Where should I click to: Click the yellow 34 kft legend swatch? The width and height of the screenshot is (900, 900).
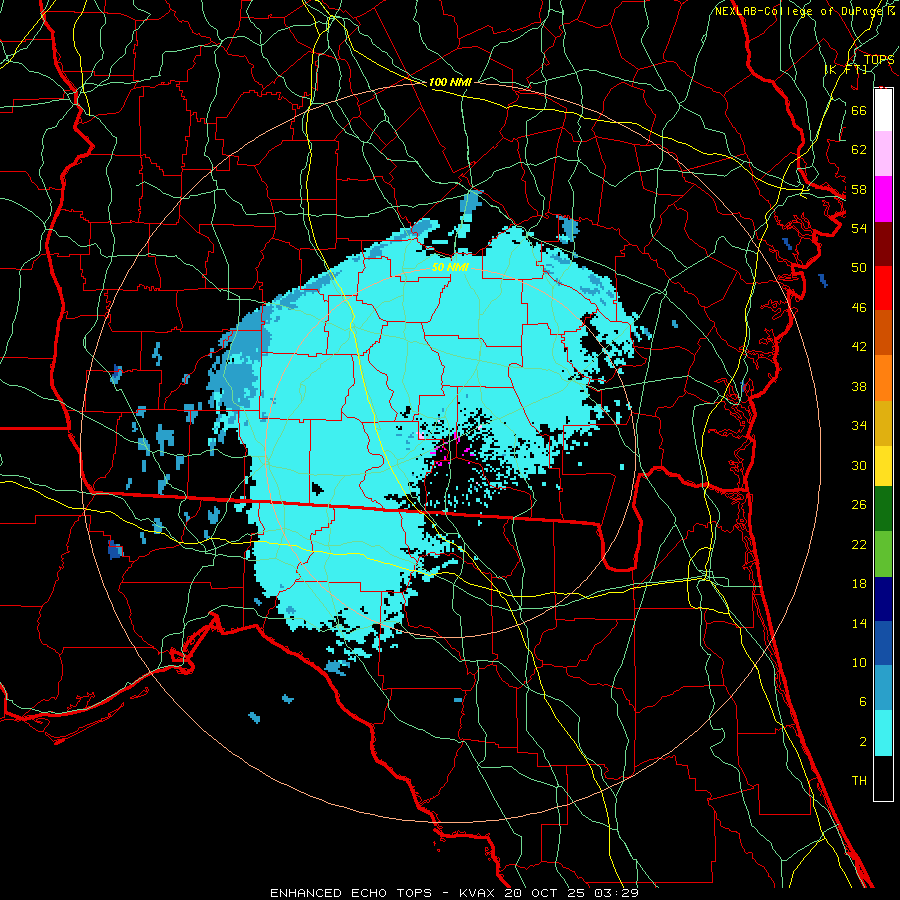tap(883, 466)
